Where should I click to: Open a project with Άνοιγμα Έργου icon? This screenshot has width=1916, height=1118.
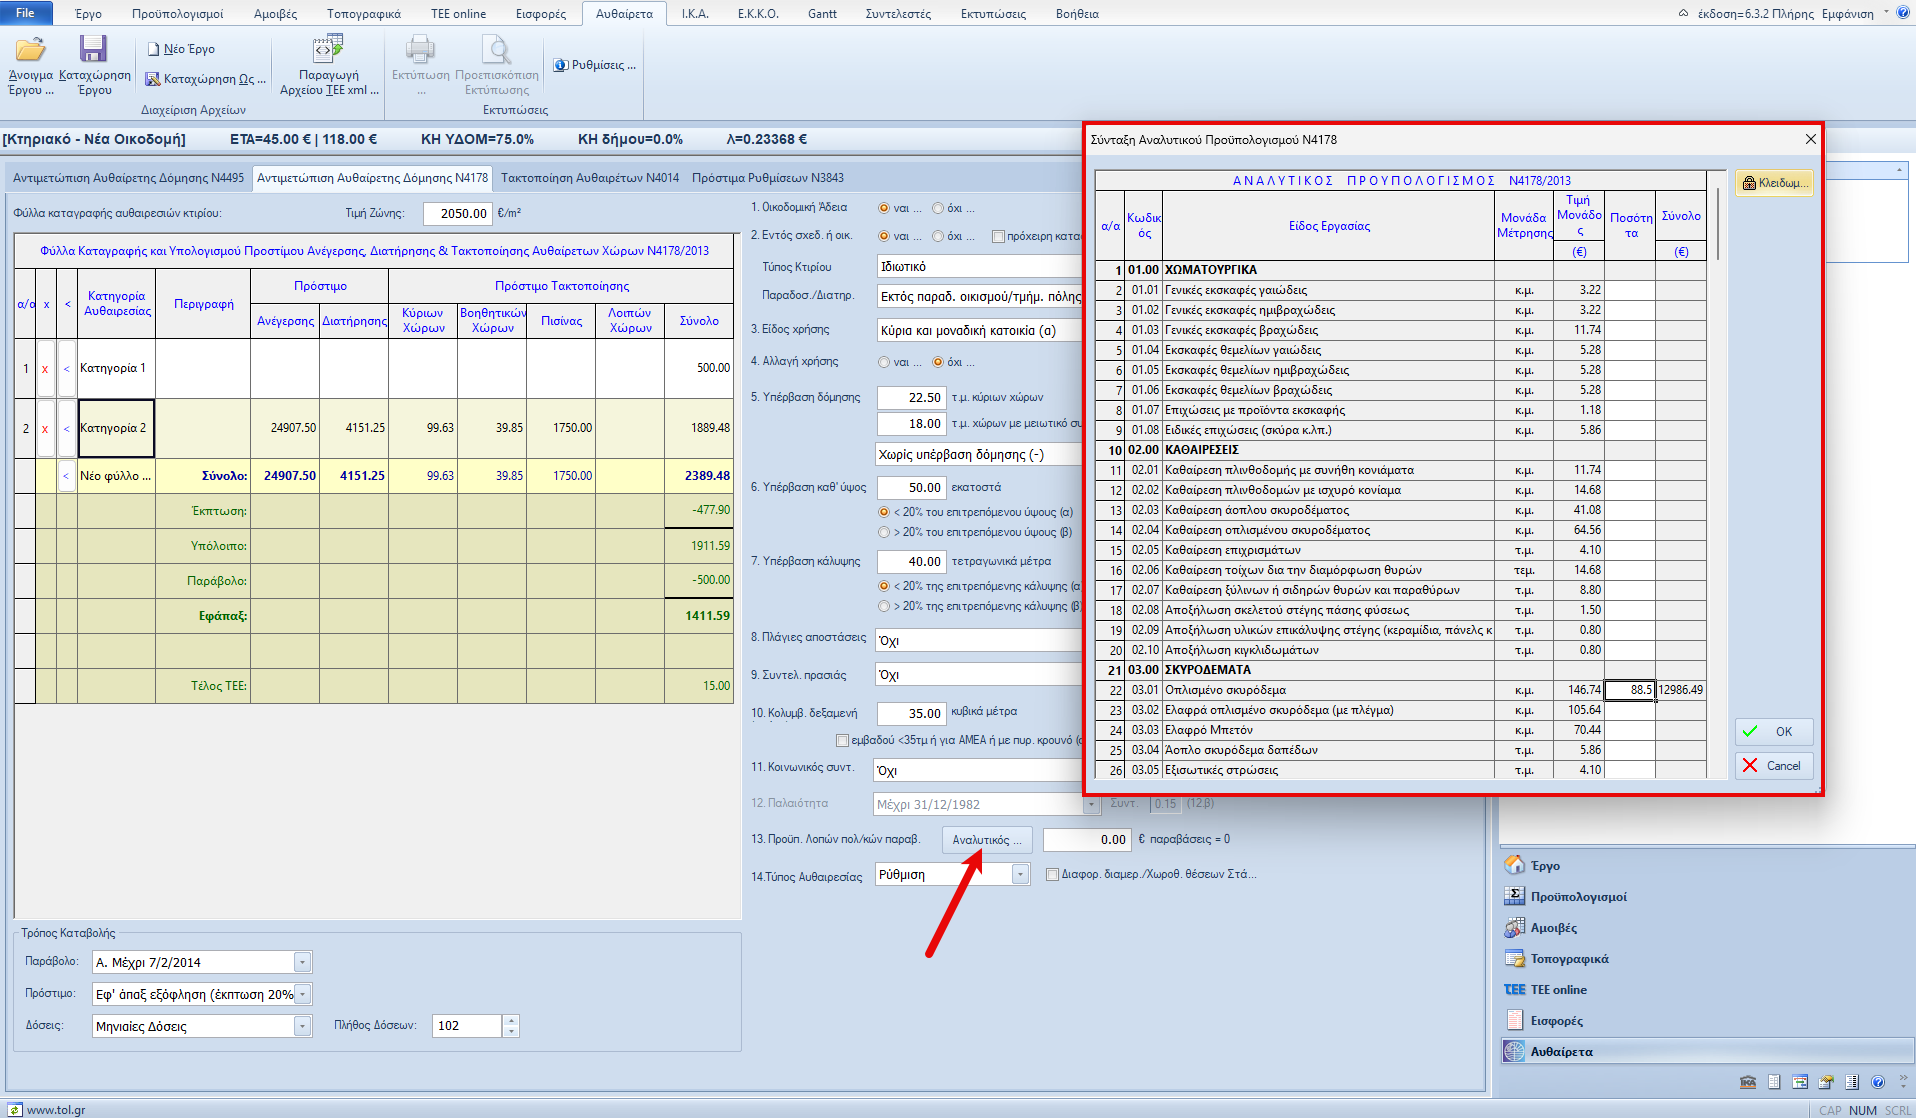coord(30,52)
